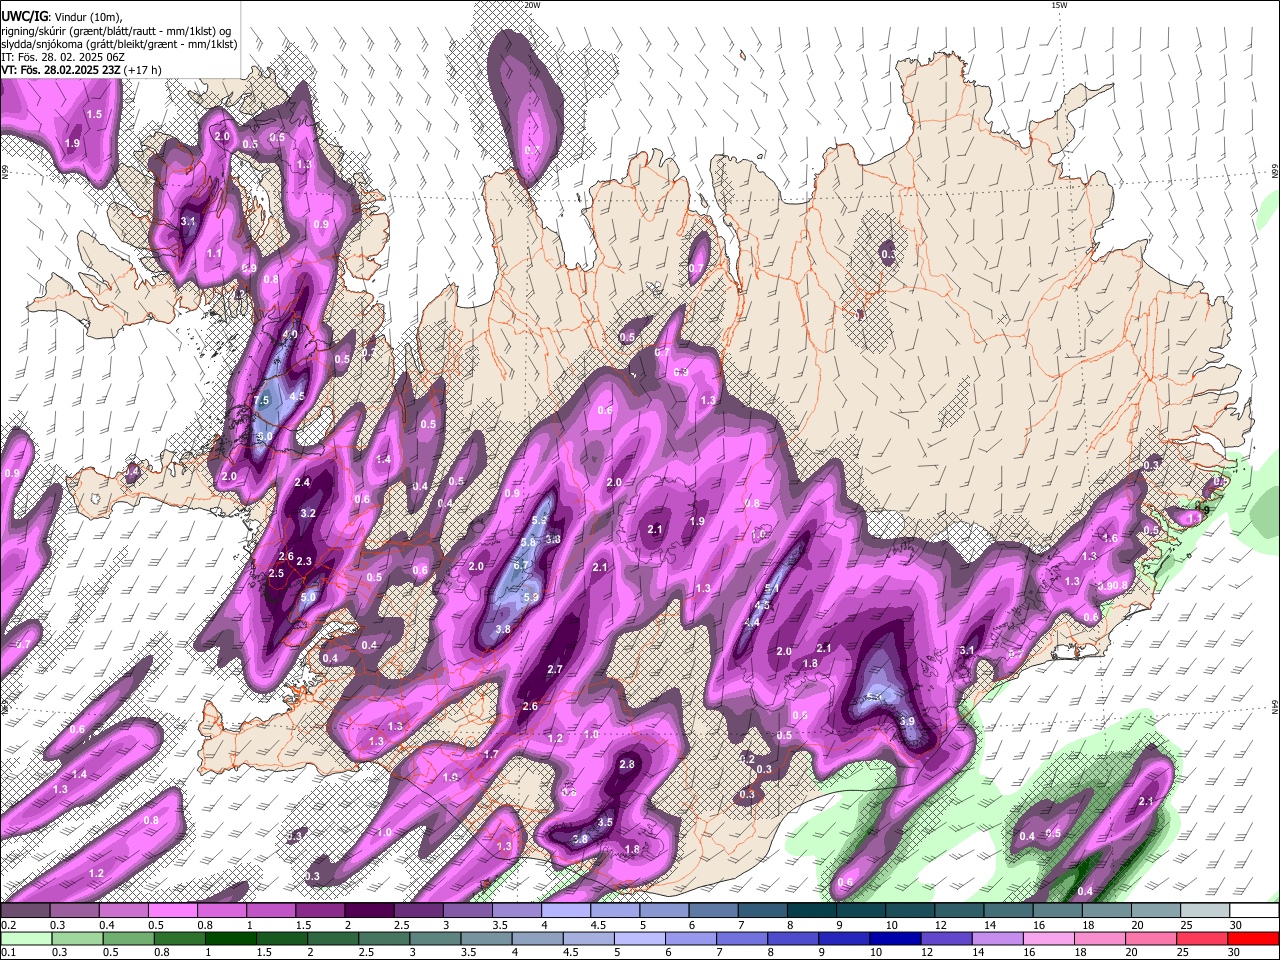Click the '(+17 h)' forecast offset text
Viewport: 1280px width, 960px height.
[143, 70]
